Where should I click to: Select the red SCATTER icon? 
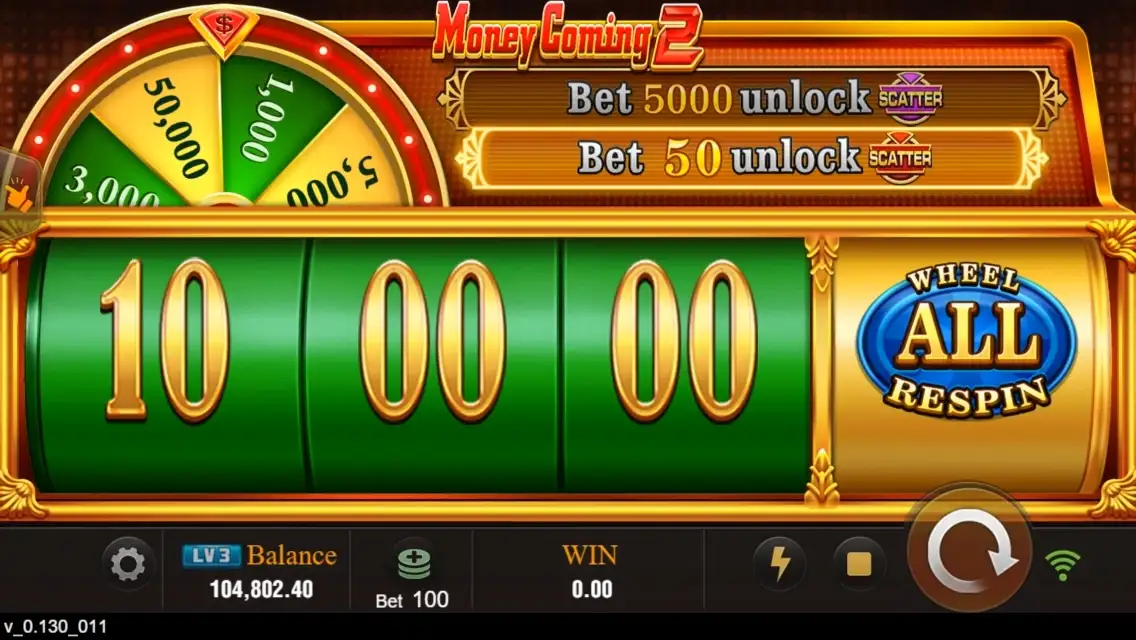[901, 157]
